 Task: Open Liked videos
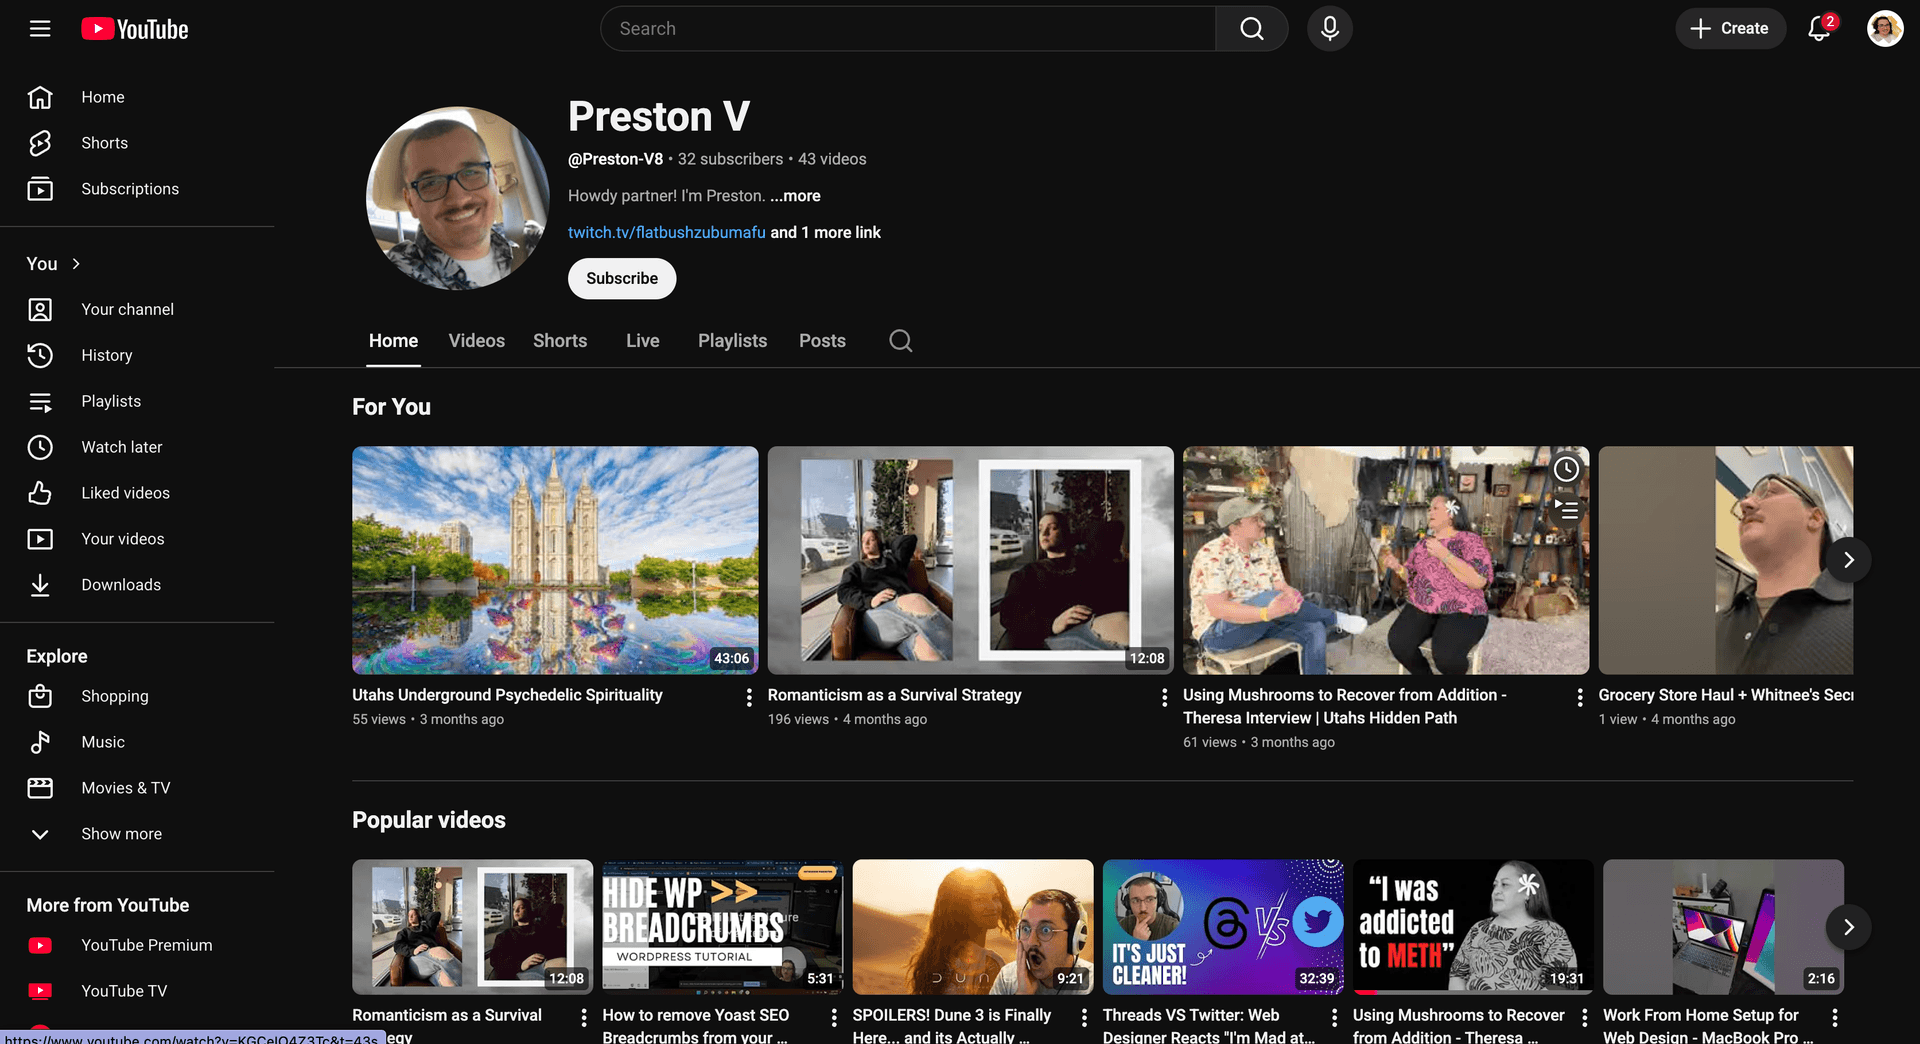(x=137, y=493)
